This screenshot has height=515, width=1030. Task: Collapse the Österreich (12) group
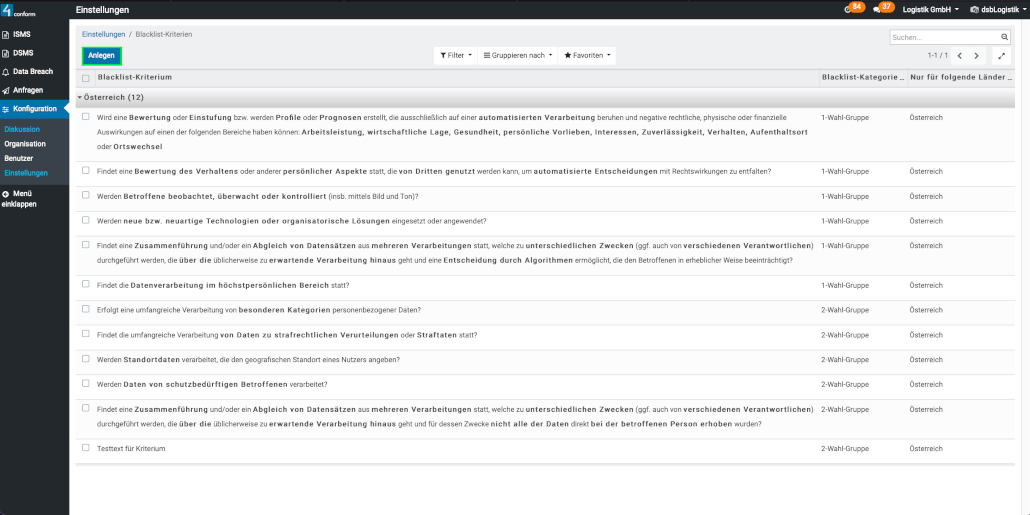tap(110, 97)
